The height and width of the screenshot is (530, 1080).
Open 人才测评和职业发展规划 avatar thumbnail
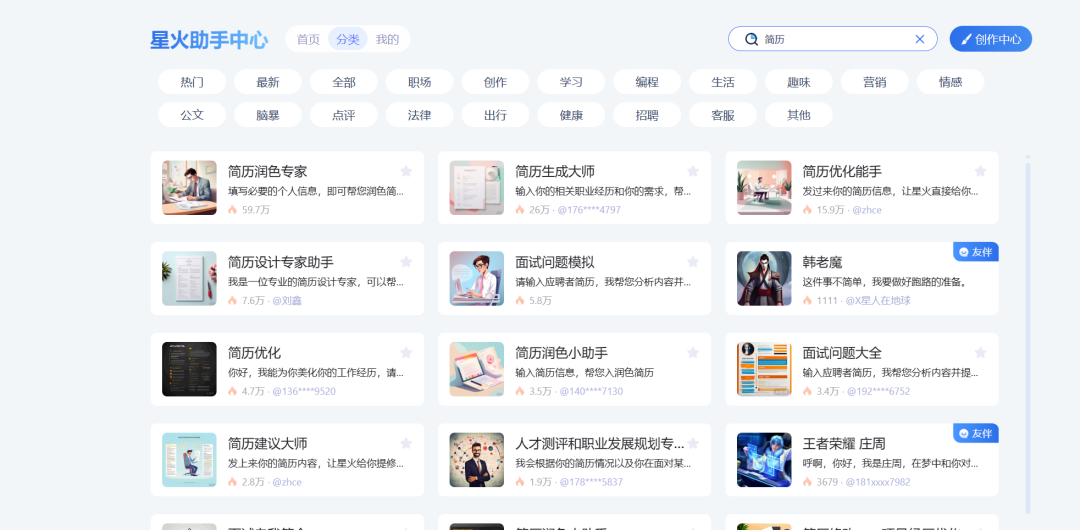pyautogui.click(x=477, y=460)
